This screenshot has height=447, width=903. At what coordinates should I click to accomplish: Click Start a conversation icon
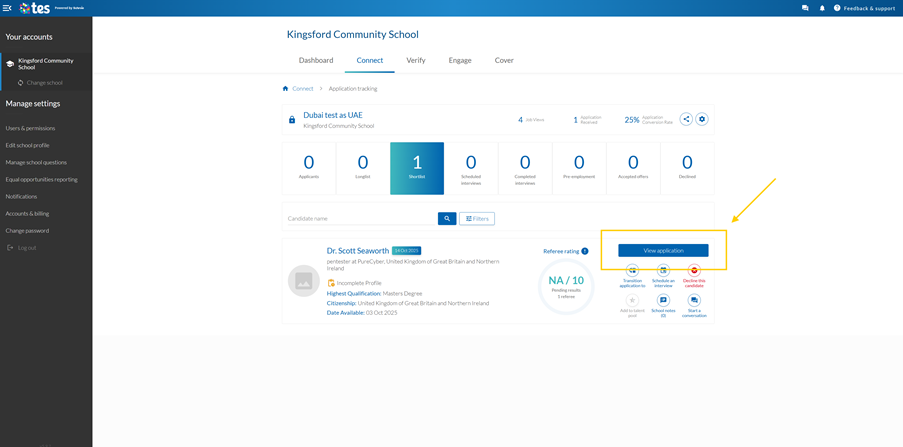point(694,300)
